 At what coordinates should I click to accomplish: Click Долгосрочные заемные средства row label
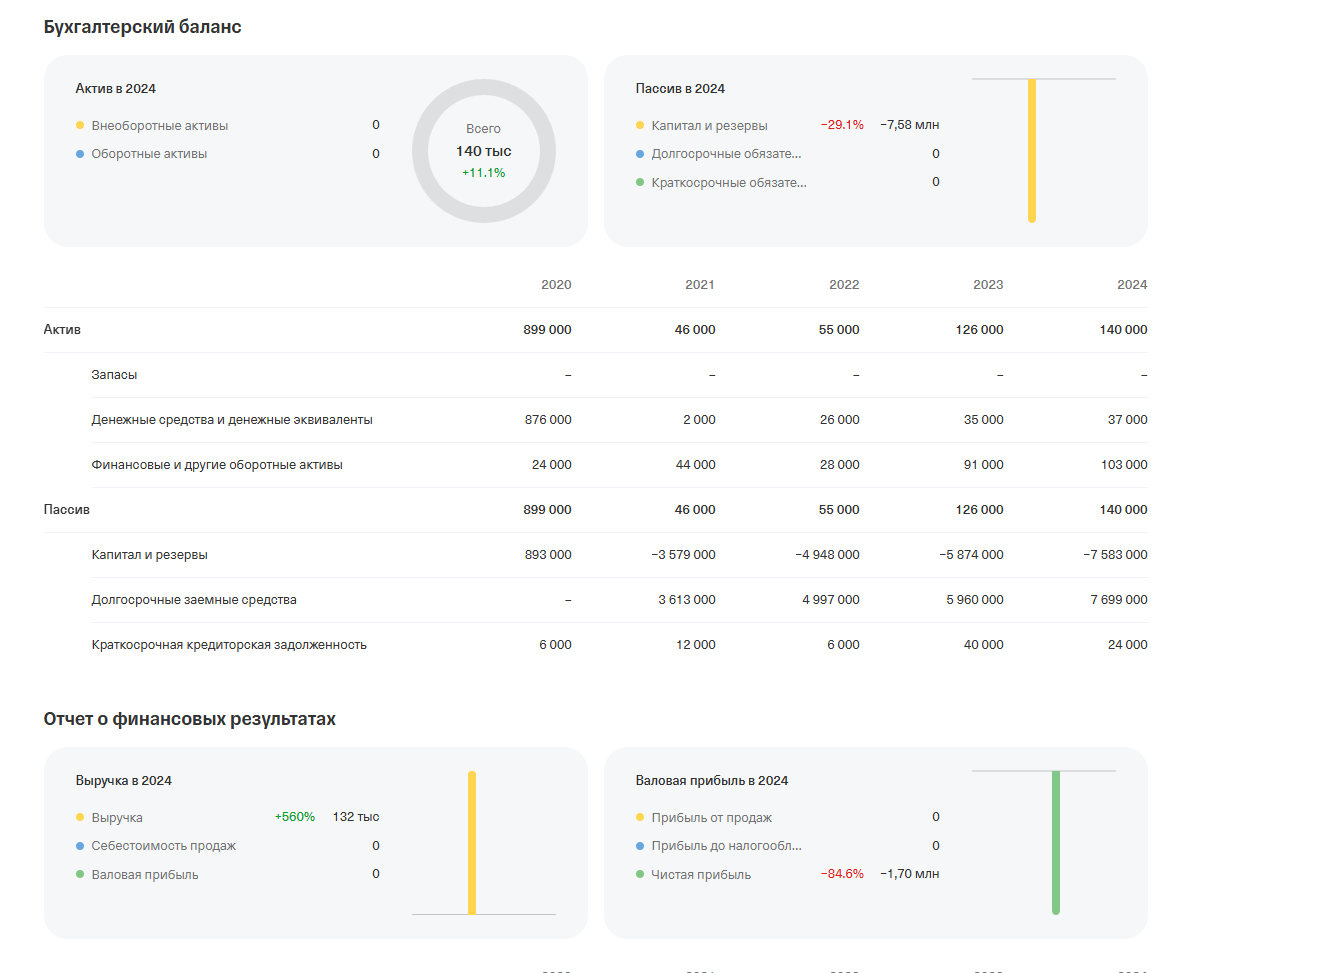194,600
